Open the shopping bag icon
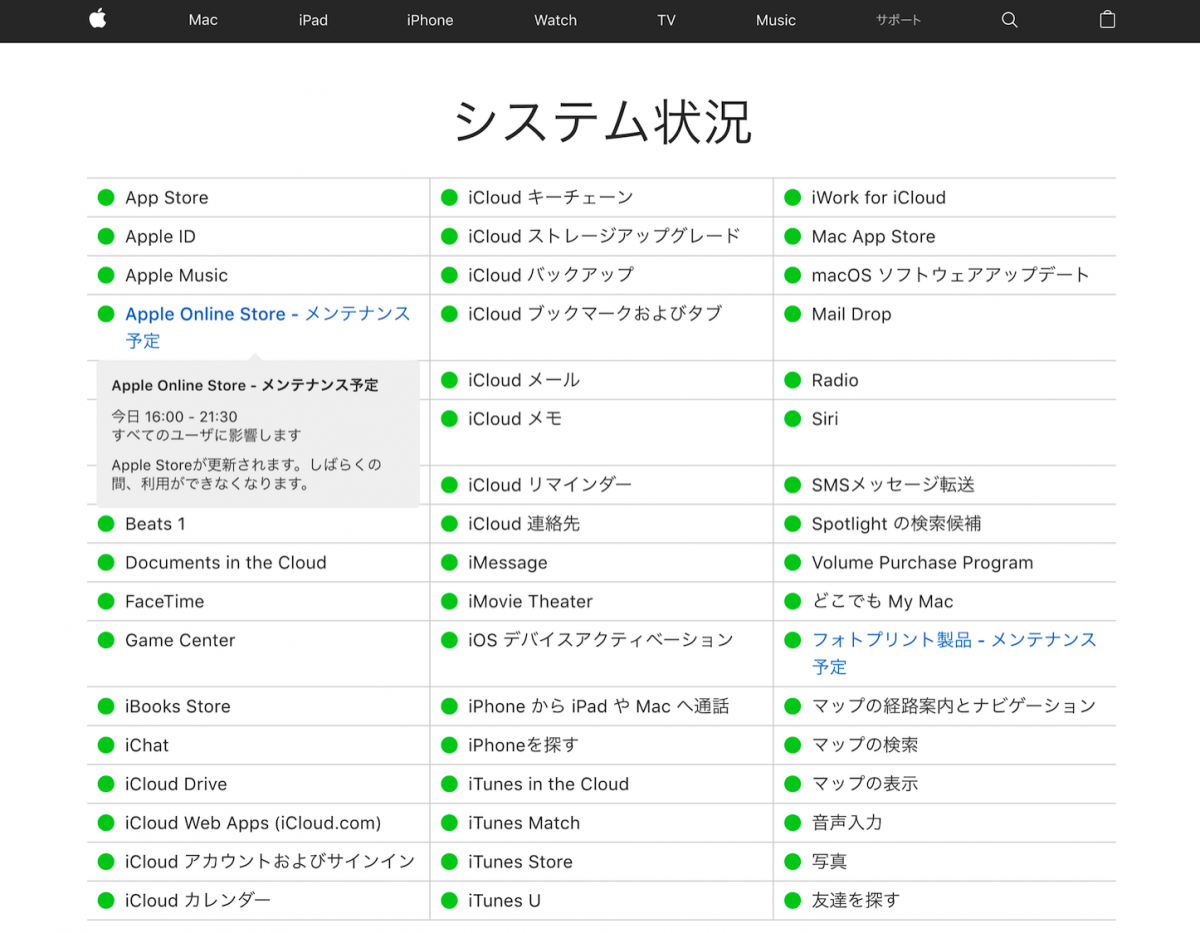Image resolution: width=1200 pixels, height=933 pixels. [1107, 20]
